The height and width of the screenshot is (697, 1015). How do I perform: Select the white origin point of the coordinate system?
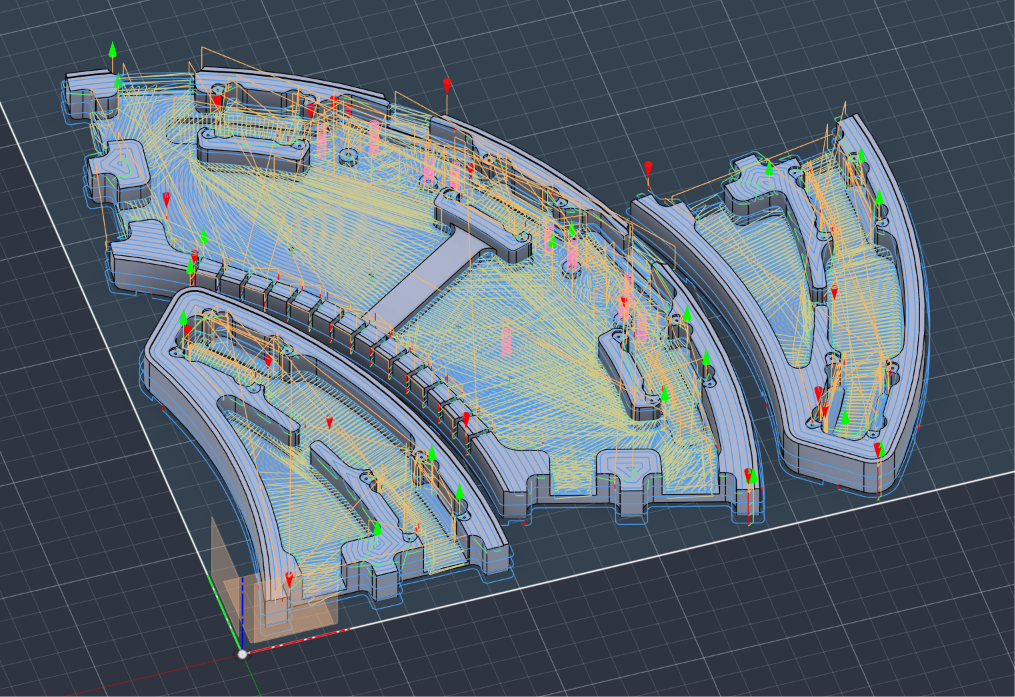click(x=242, y=654)
